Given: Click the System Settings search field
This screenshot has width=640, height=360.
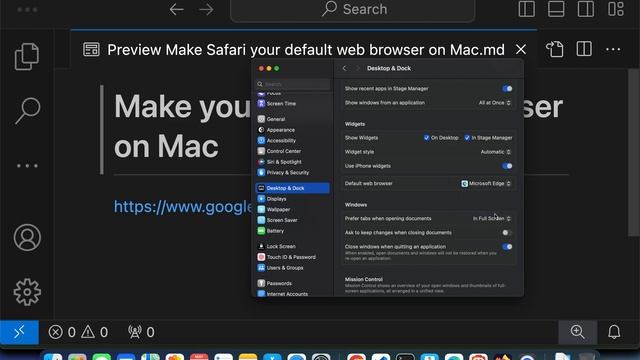Looking at the screenshot, I should click(293, 84).
